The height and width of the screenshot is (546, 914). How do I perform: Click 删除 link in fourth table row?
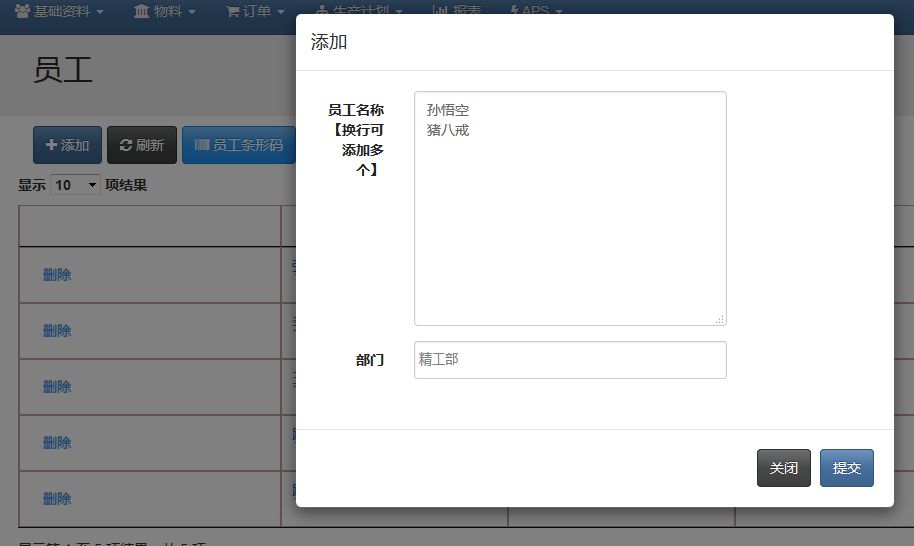(57, 443)
